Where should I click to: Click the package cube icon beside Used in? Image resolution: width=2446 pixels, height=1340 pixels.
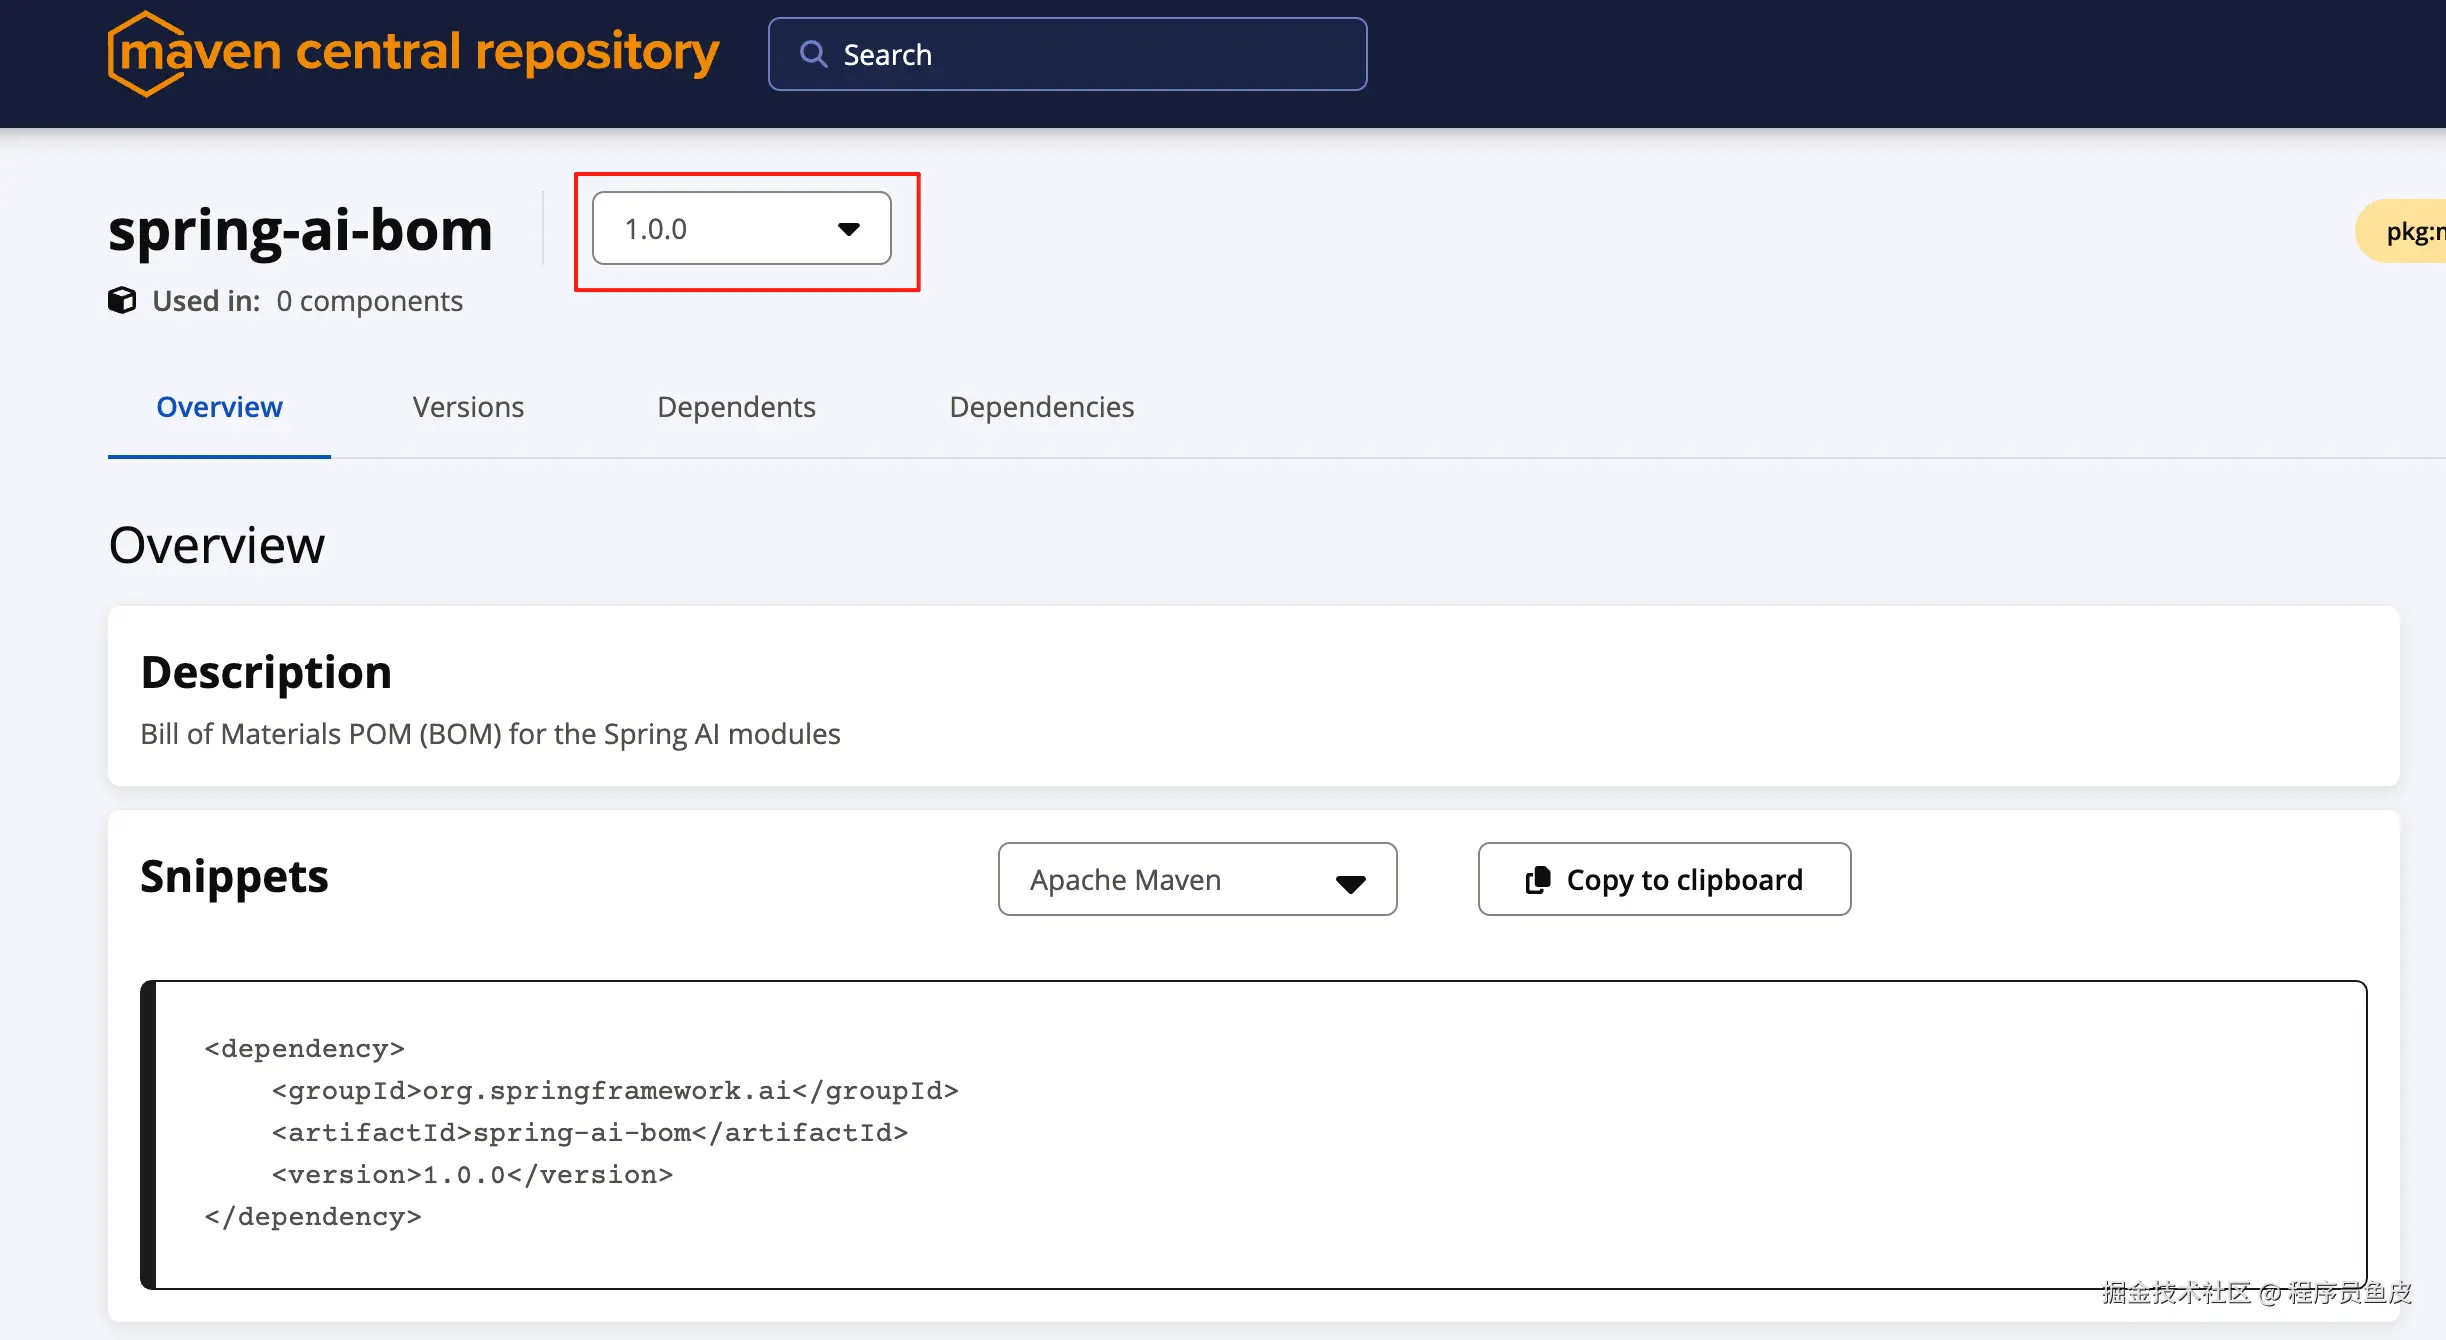tap(122, 300)
